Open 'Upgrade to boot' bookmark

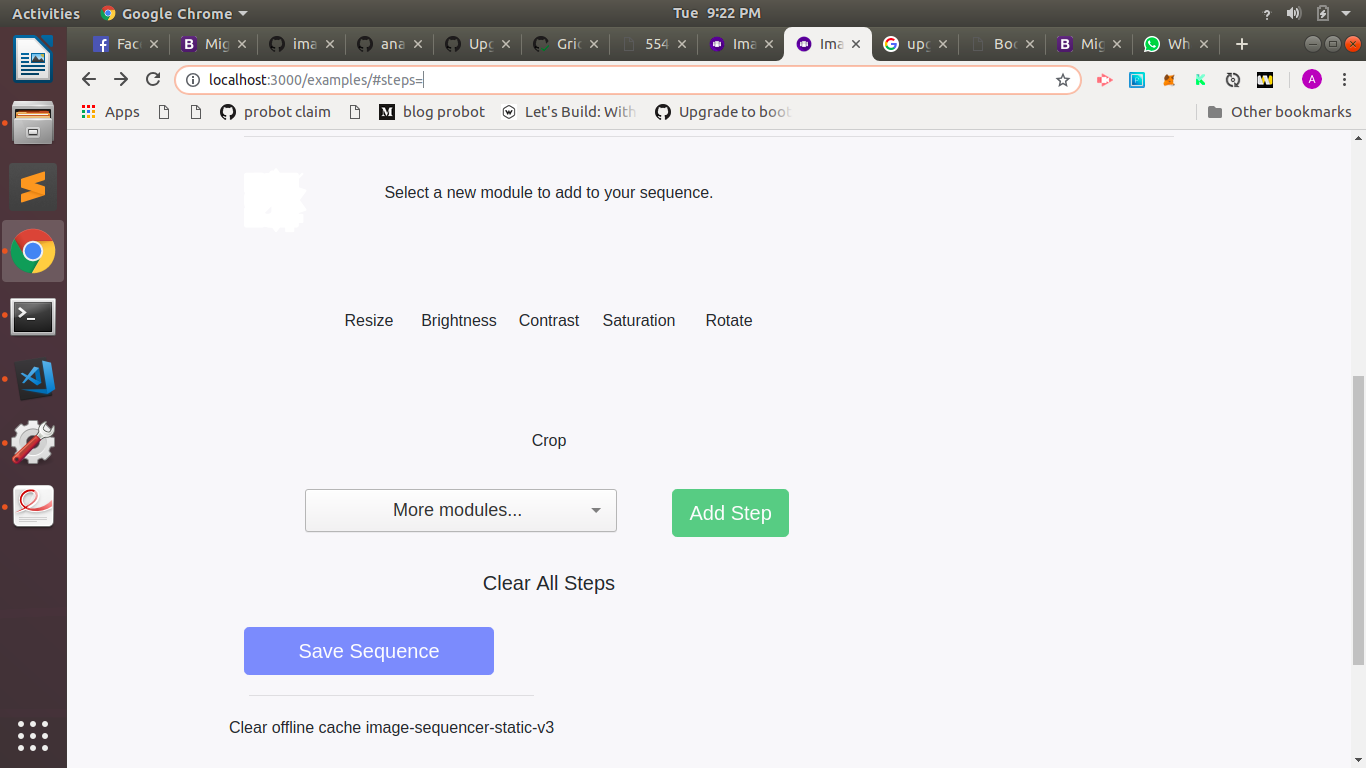pos(723,112)
